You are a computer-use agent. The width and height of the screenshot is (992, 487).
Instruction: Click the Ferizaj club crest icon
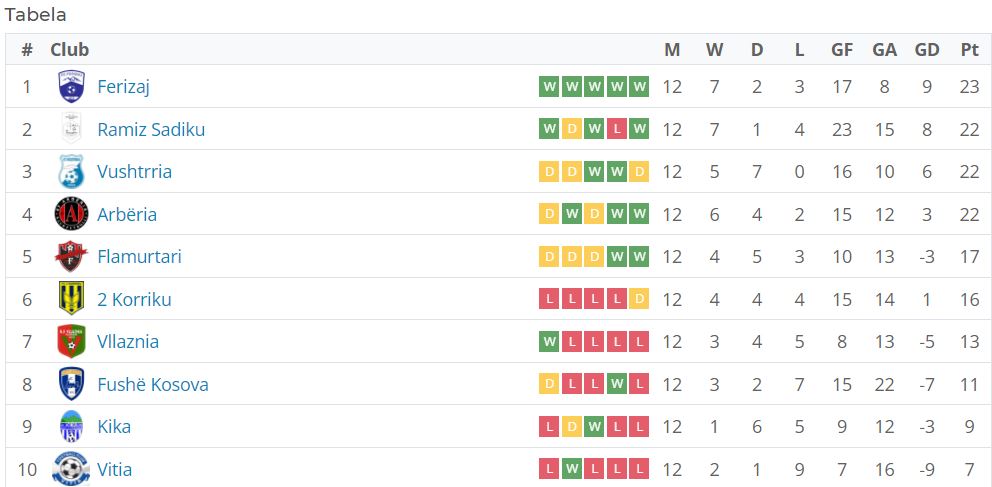point(71,87)
